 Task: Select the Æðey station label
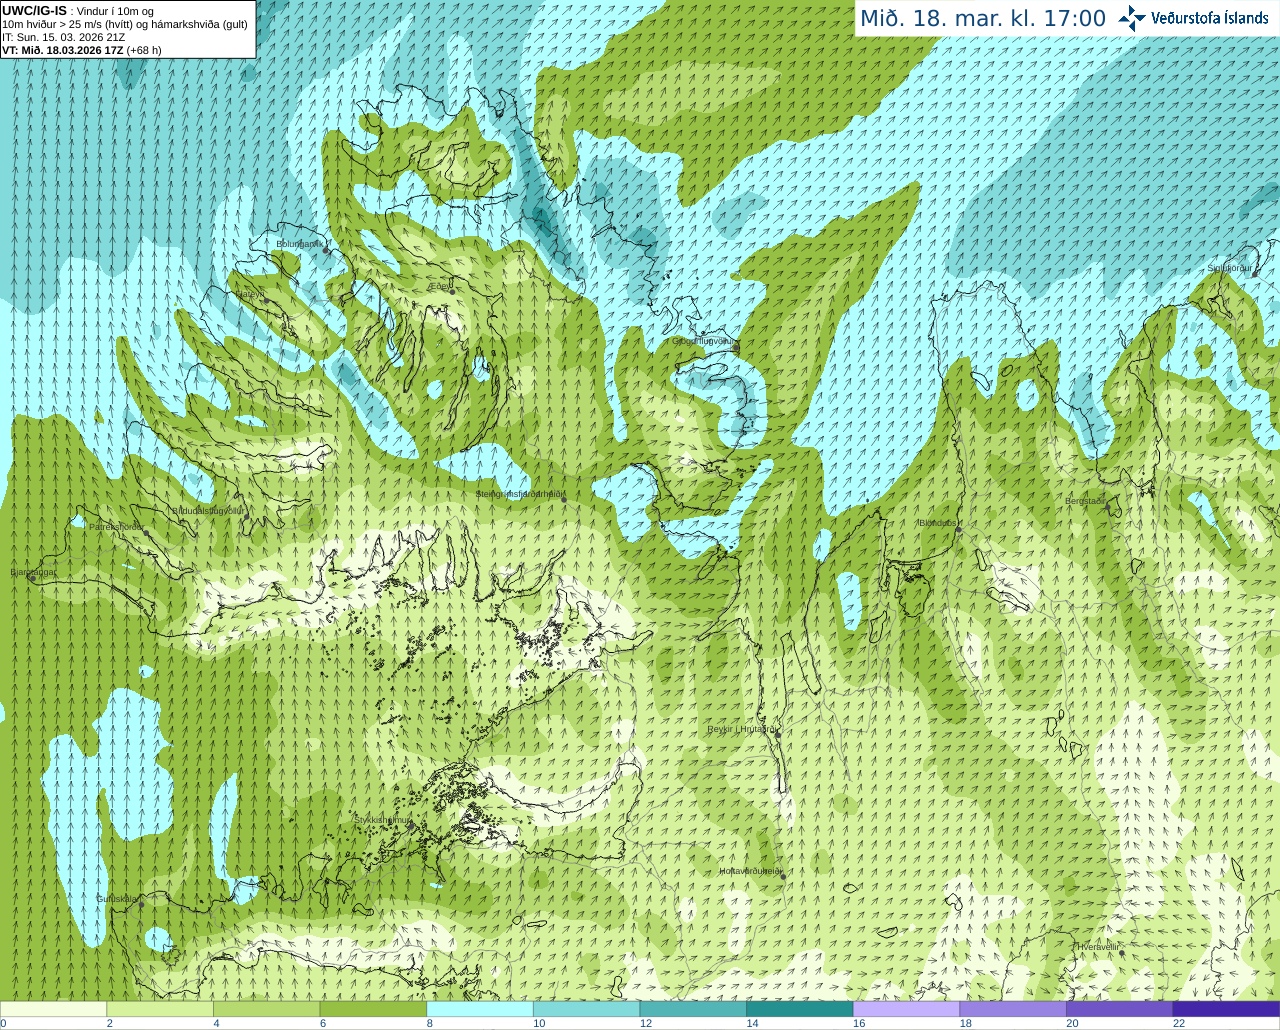pos(440,285)
